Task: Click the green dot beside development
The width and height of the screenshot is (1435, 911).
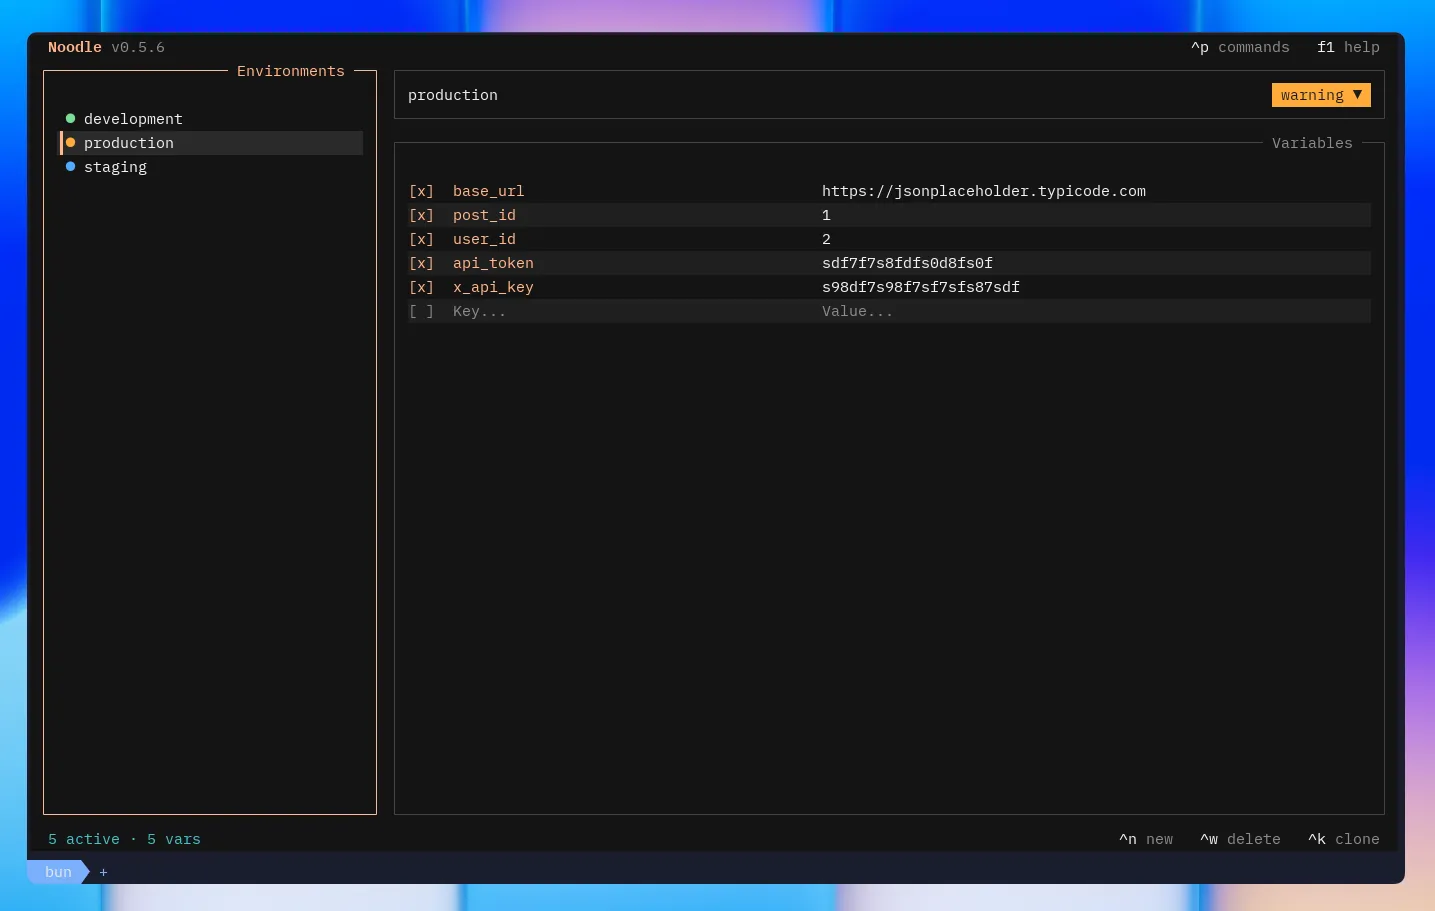Action: coord(70,119)
